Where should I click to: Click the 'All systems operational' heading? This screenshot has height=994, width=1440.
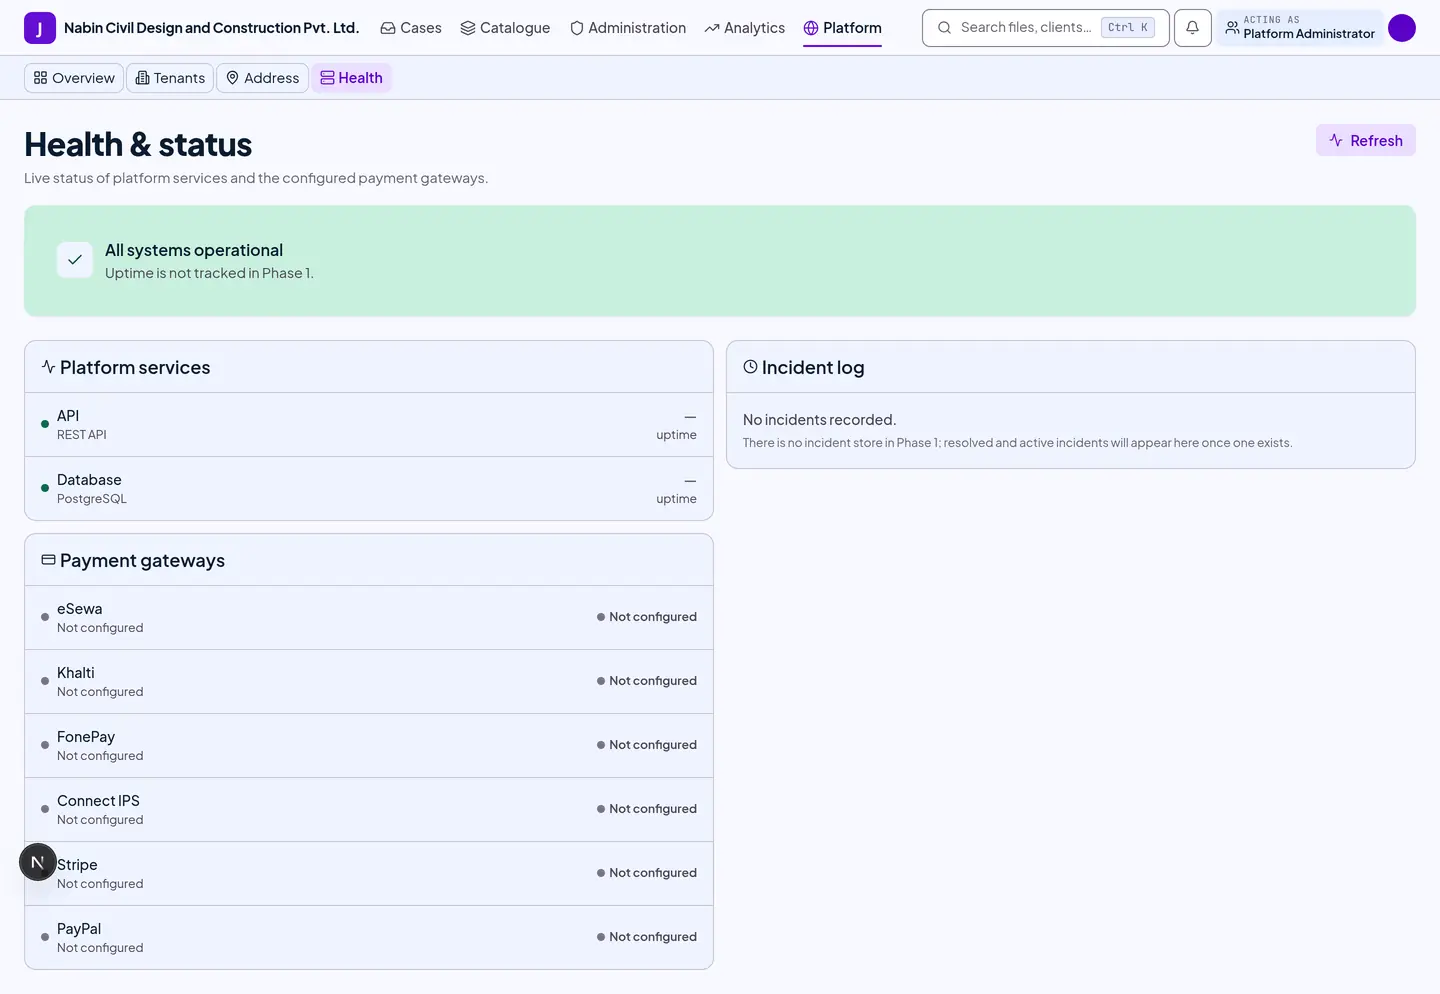194,250
